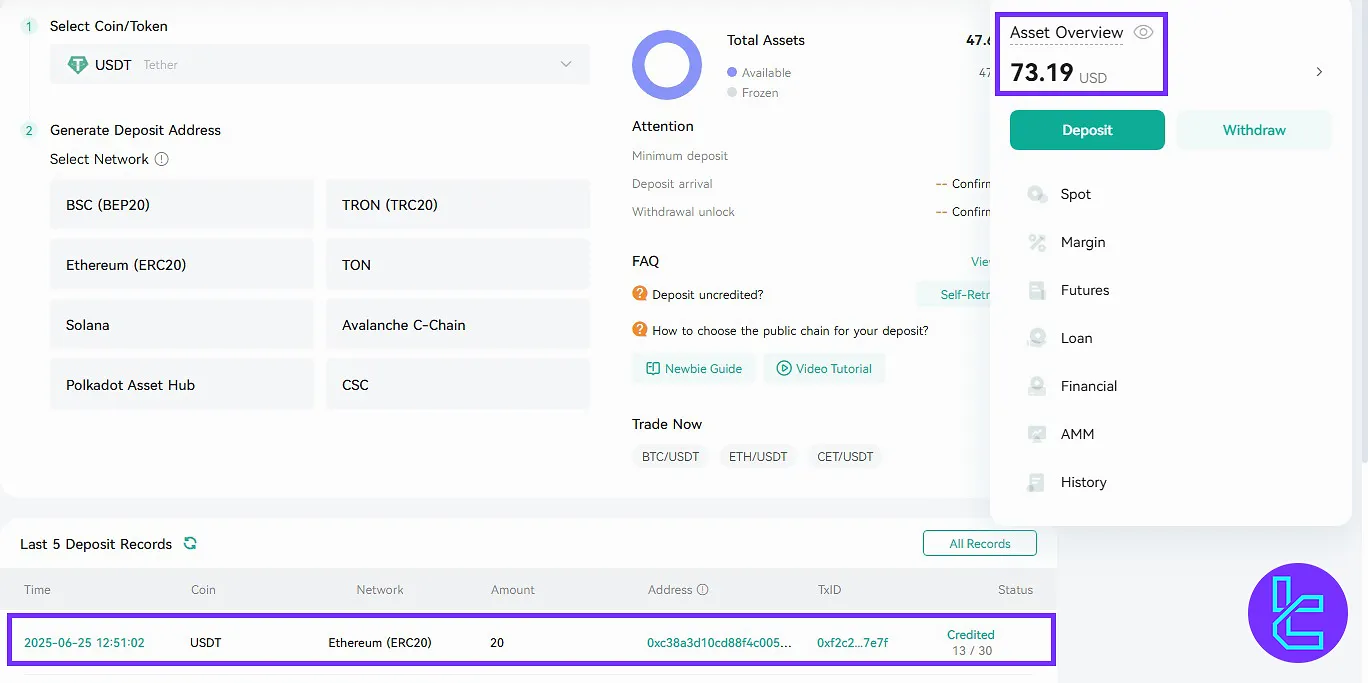Screen dimensions: 1368x683
Task: Toggle asset balance visibility eye icon
Action: coord(1144,32)
